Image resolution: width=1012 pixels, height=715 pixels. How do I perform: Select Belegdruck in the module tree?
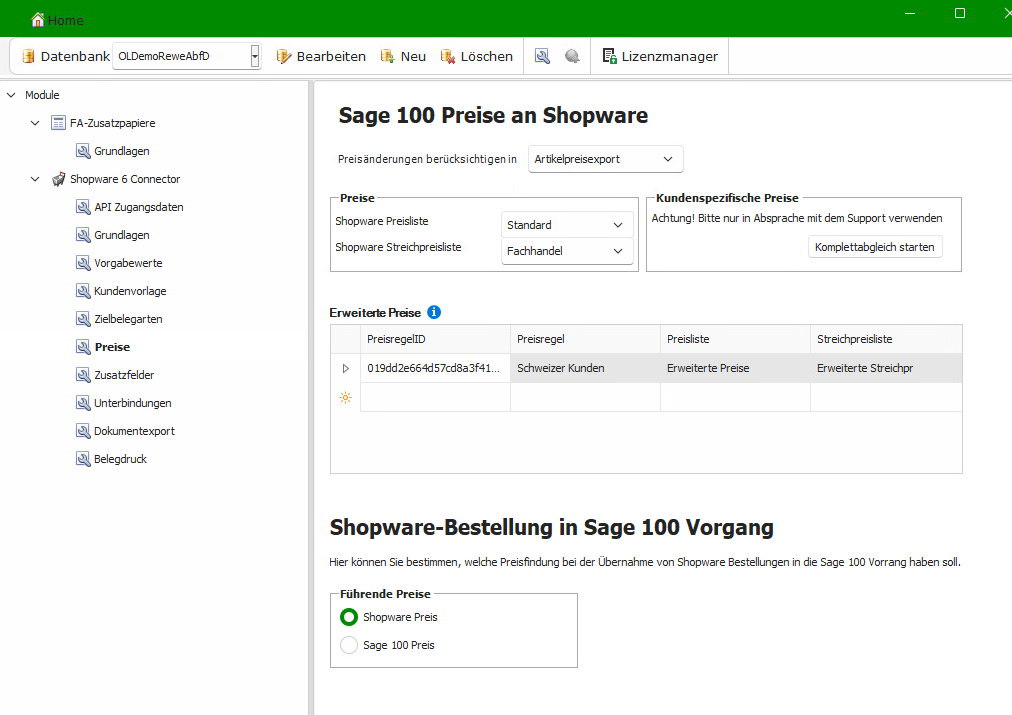click(x=121, y=459)
